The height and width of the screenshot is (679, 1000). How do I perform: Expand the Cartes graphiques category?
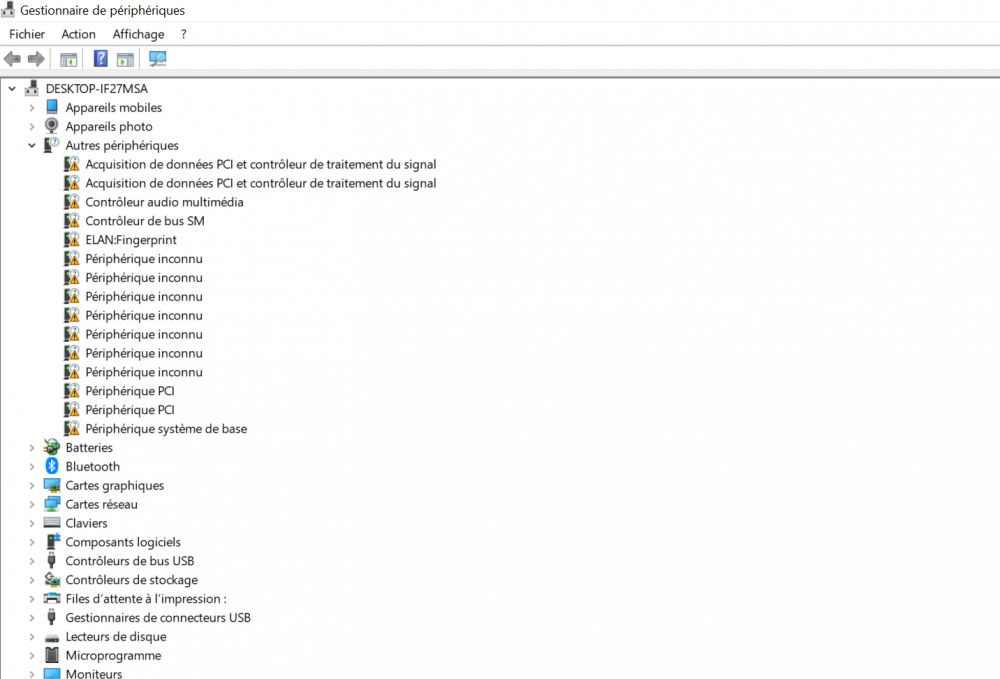pyautogui.click(x=31, y=485)
